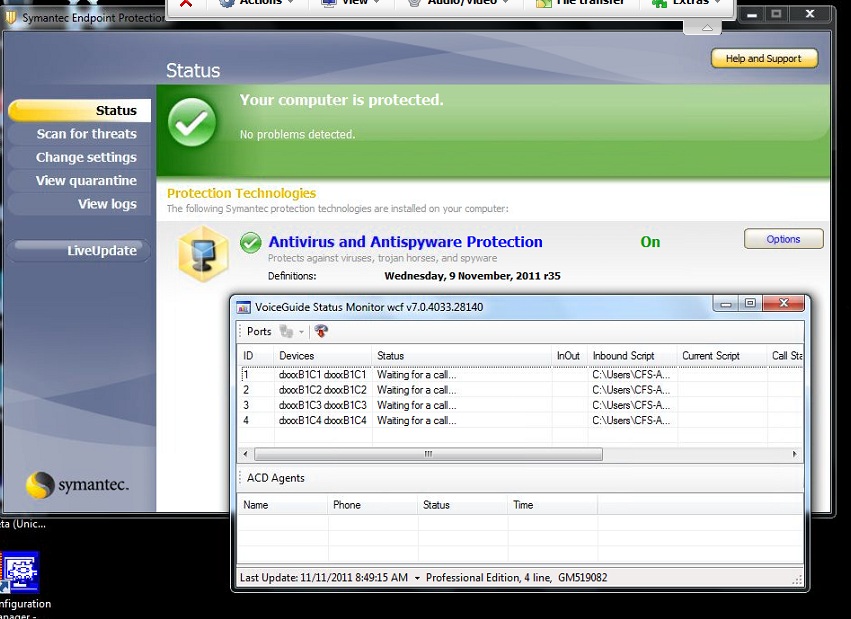
Task: Click the Phone column header in ACD Agents
Action: (373, 505)
